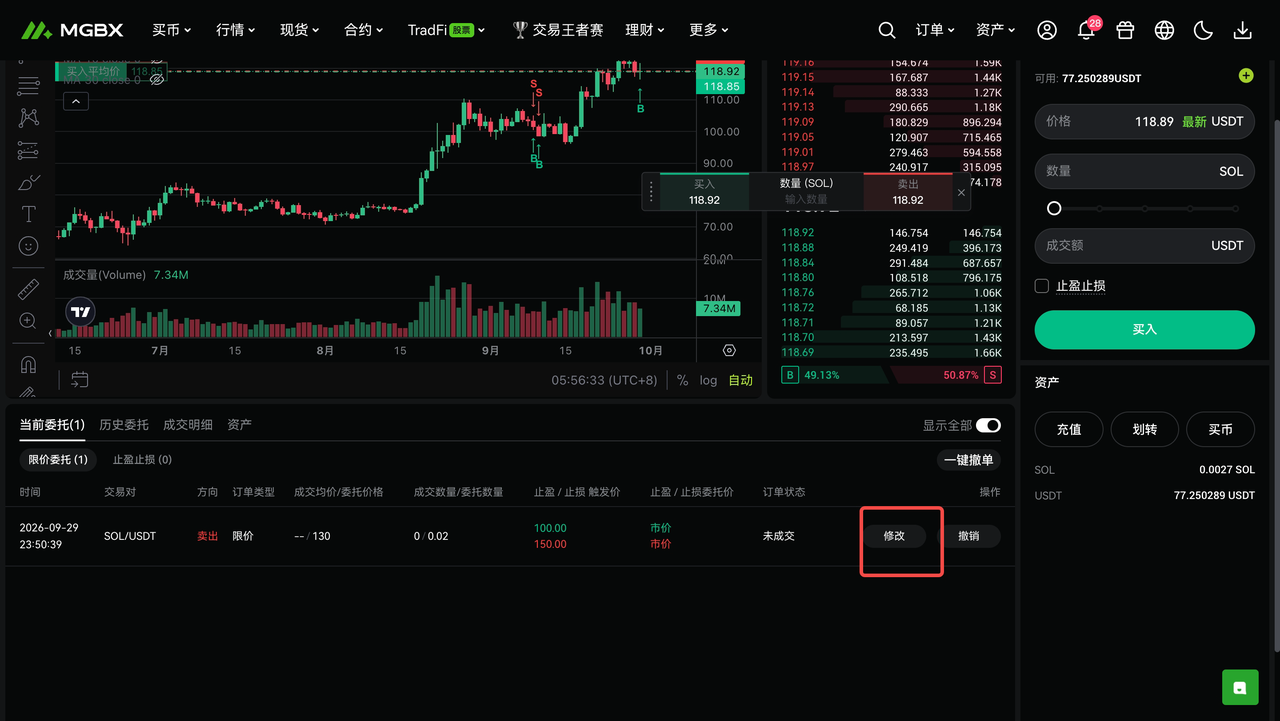The width and height of the screenshot is (1280, 721).
Task: Expand the 行情 dropdown menu
Action: coord(236,30)
